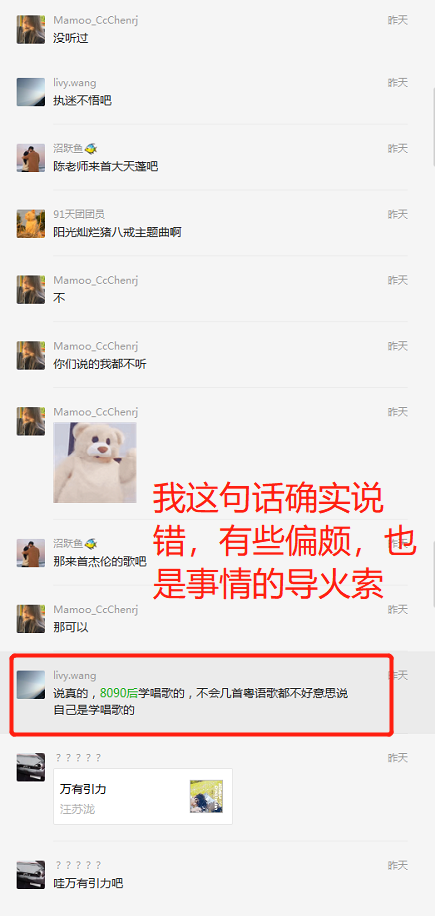Select the artist name 汪苏泷 in card

(x=77, y=810)
